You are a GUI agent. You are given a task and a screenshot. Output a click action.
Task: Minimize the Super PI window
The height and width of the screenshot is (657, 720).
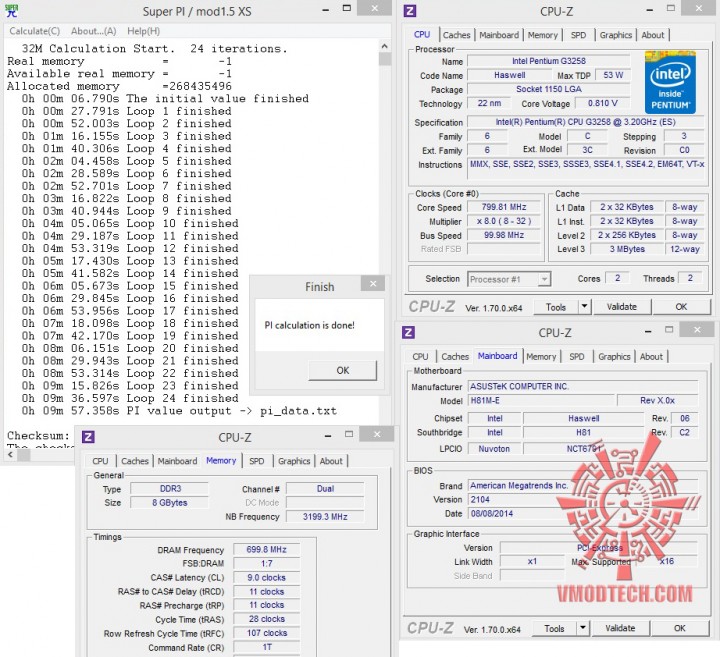coord(326,9)
